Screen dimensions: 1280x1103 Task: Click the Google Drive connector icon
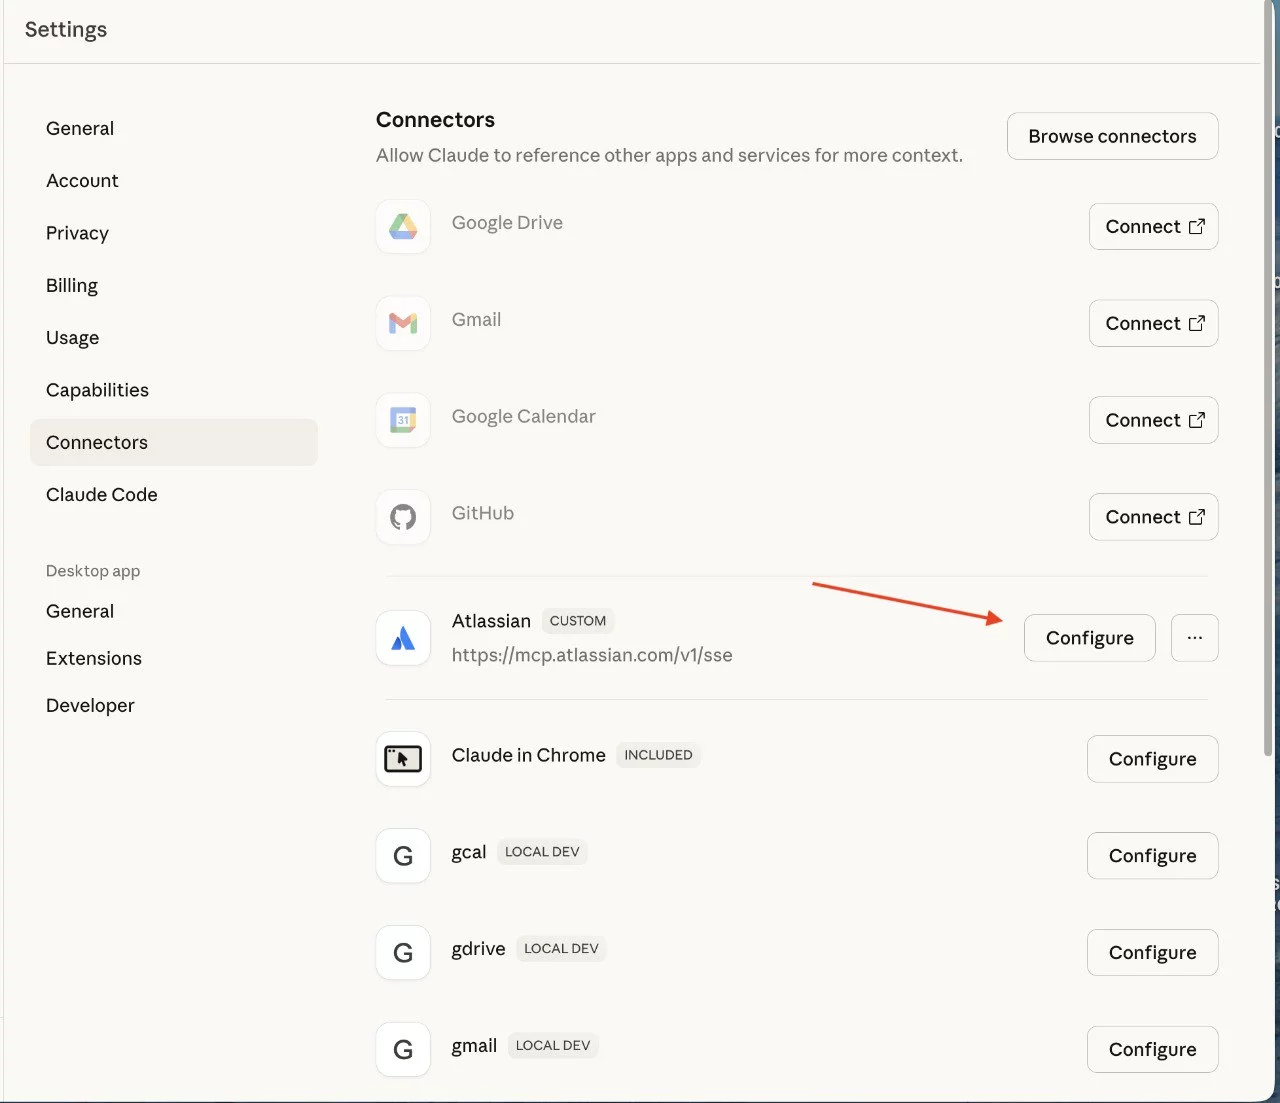coord(402,227)
